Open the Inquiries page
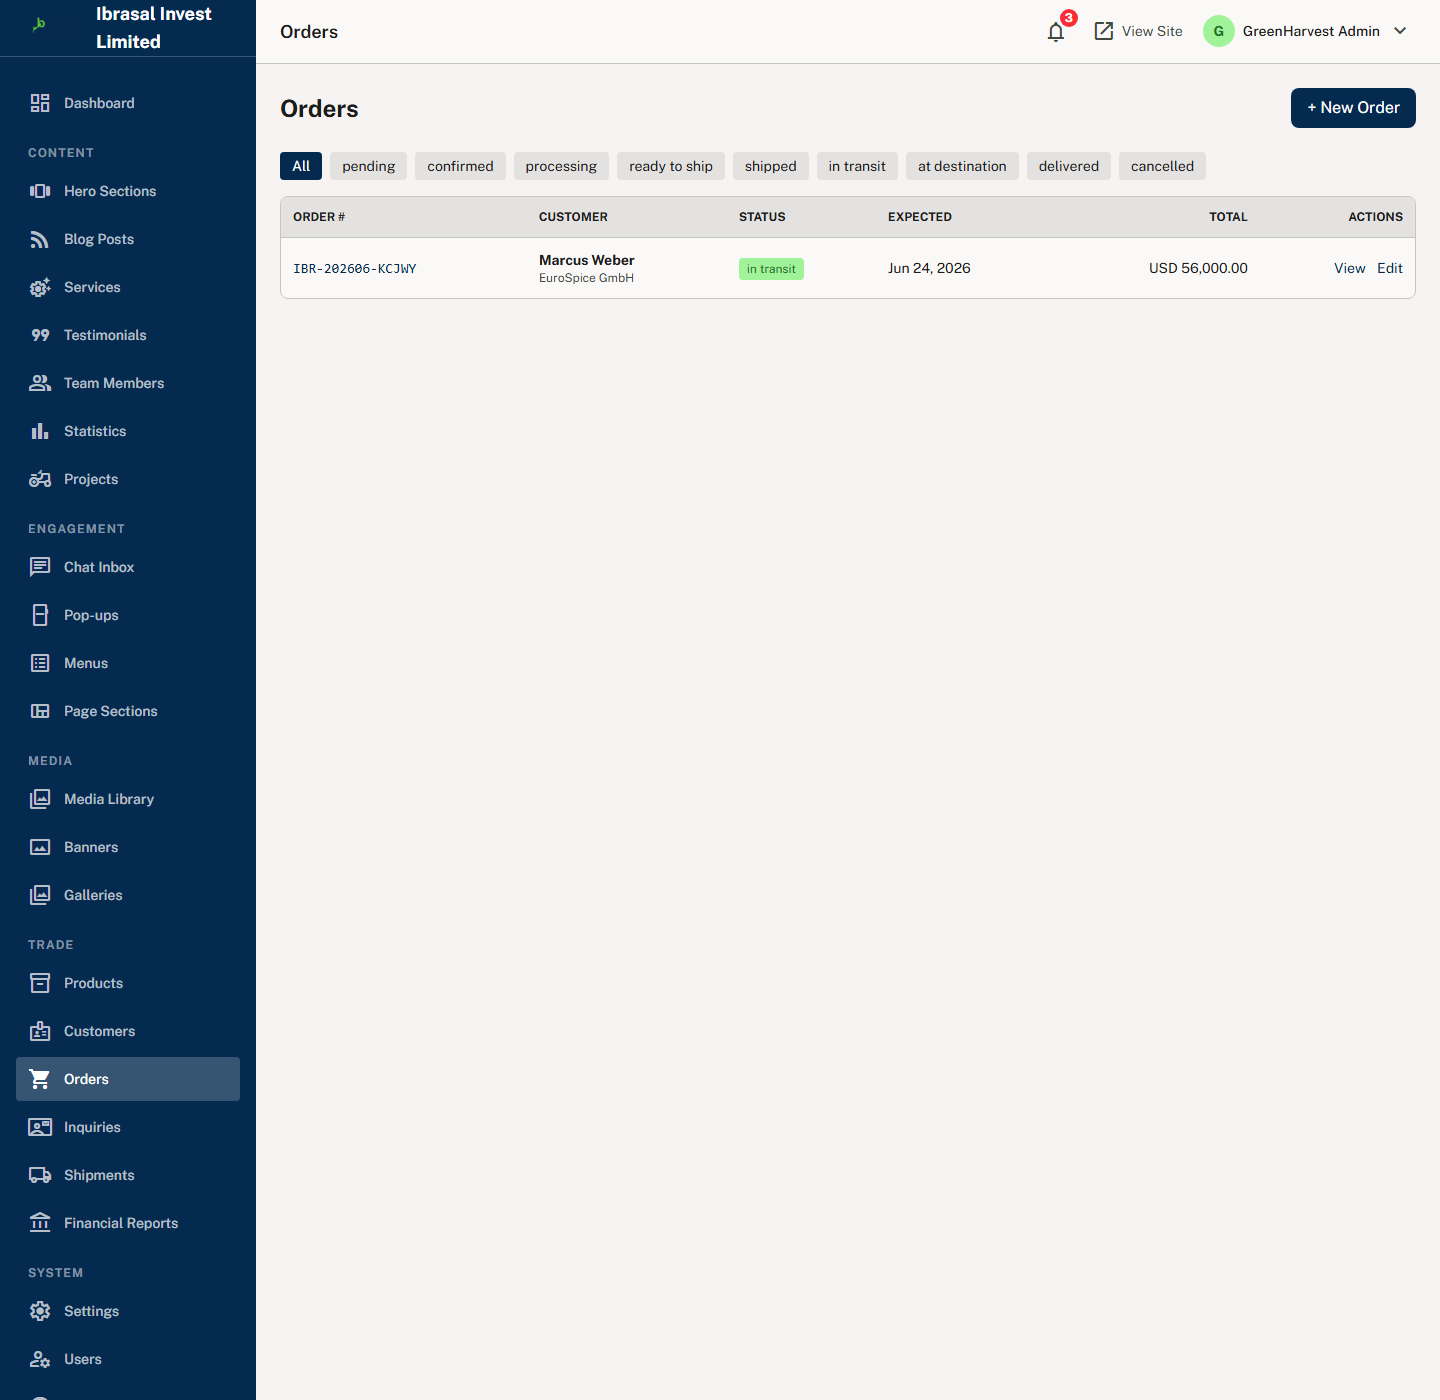Image resolution: width=1440 pixels, height=1400 pixels. 128,1127
